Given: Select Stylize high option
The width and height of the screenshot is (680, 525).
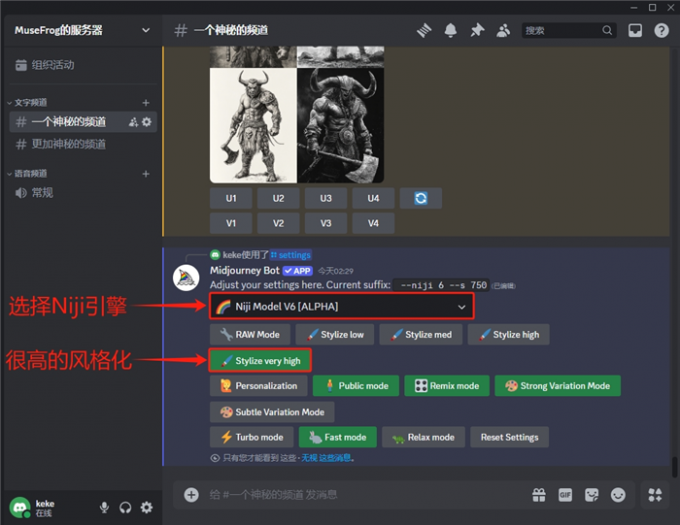Looking at the screenshot, I should tap(508, 335).
